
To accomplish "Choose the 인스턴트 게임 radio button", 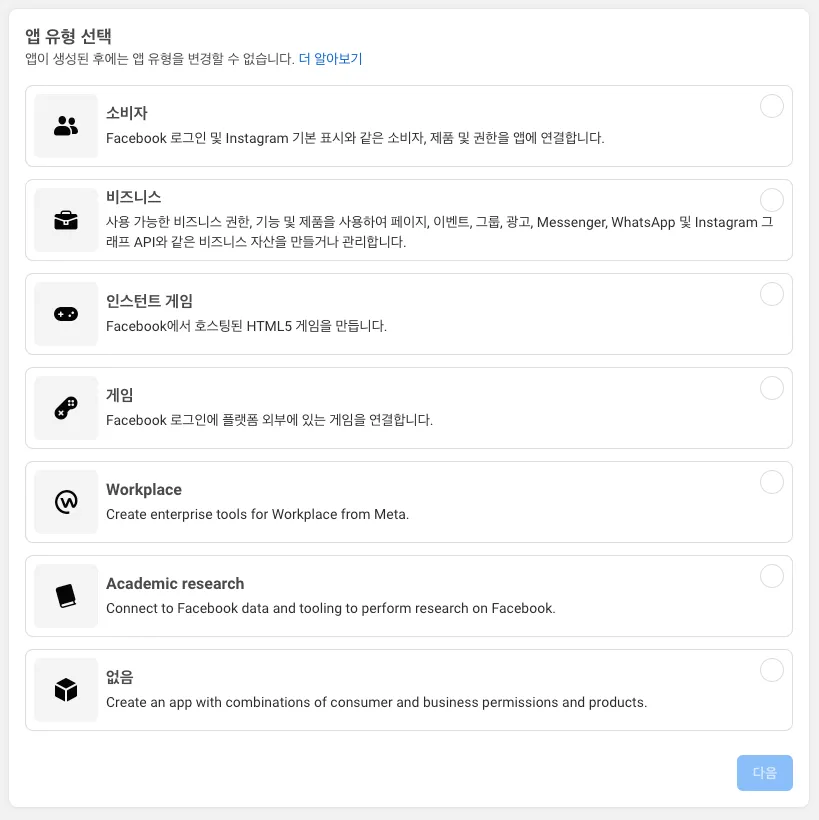I will 772,294.
